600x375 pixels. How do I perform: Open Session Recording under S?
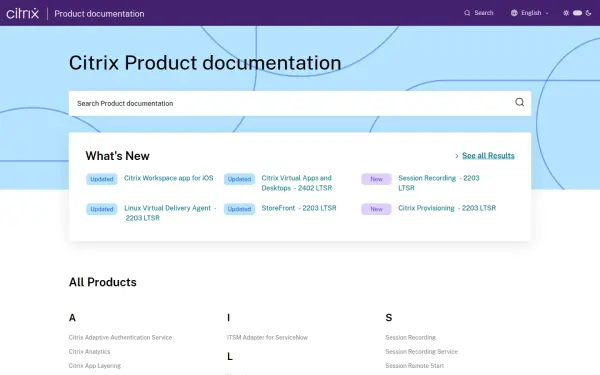pos(410,338)
